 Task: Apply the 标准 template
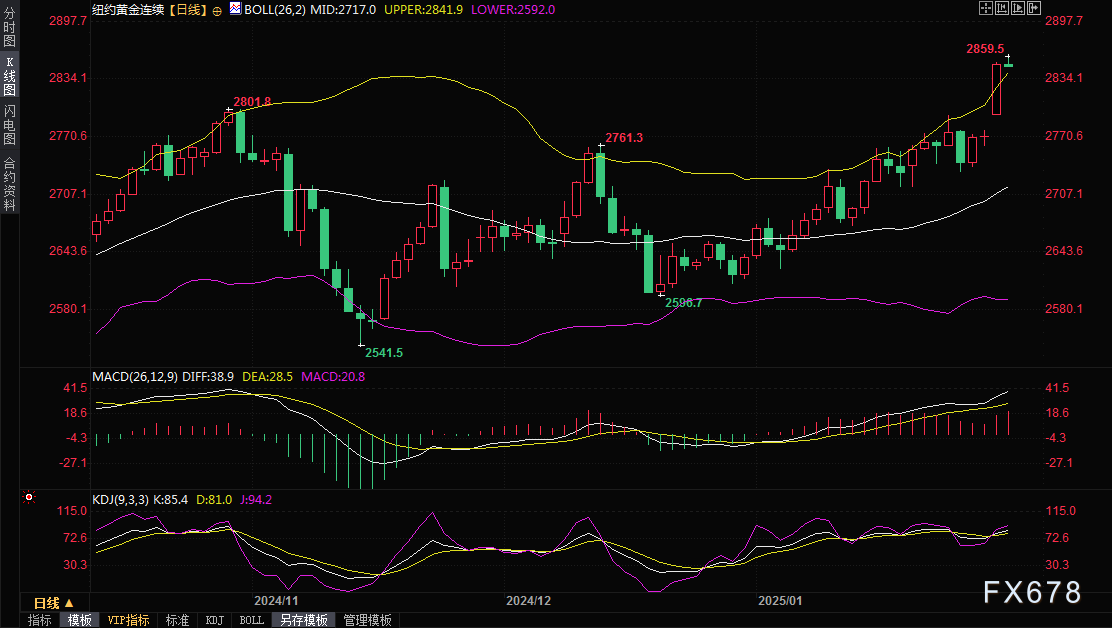click(177, 620)
